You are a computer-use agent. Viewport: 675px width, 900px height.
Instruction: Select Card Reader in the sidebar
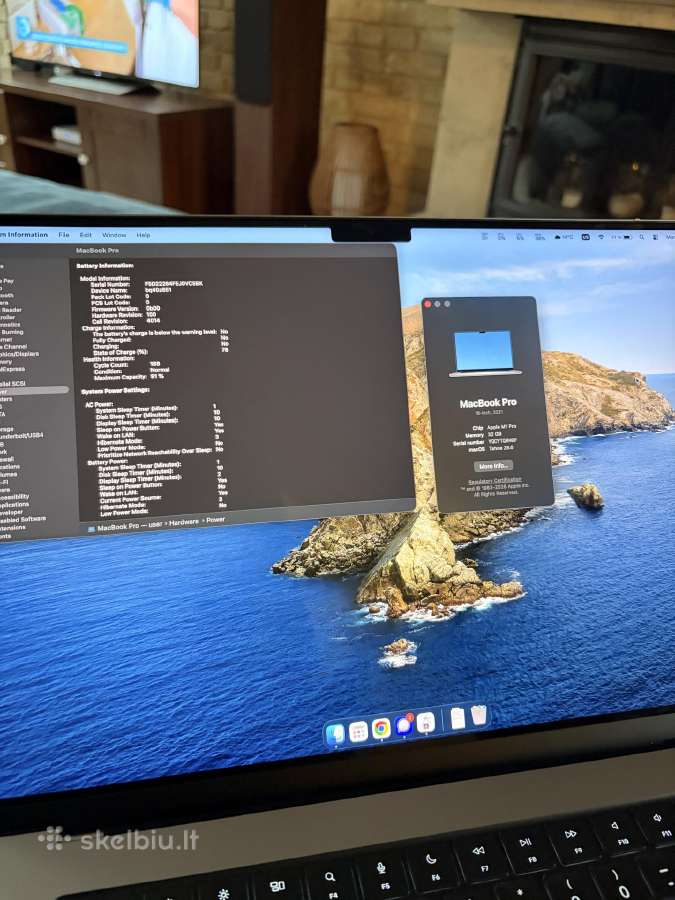[x=11, y=310]
